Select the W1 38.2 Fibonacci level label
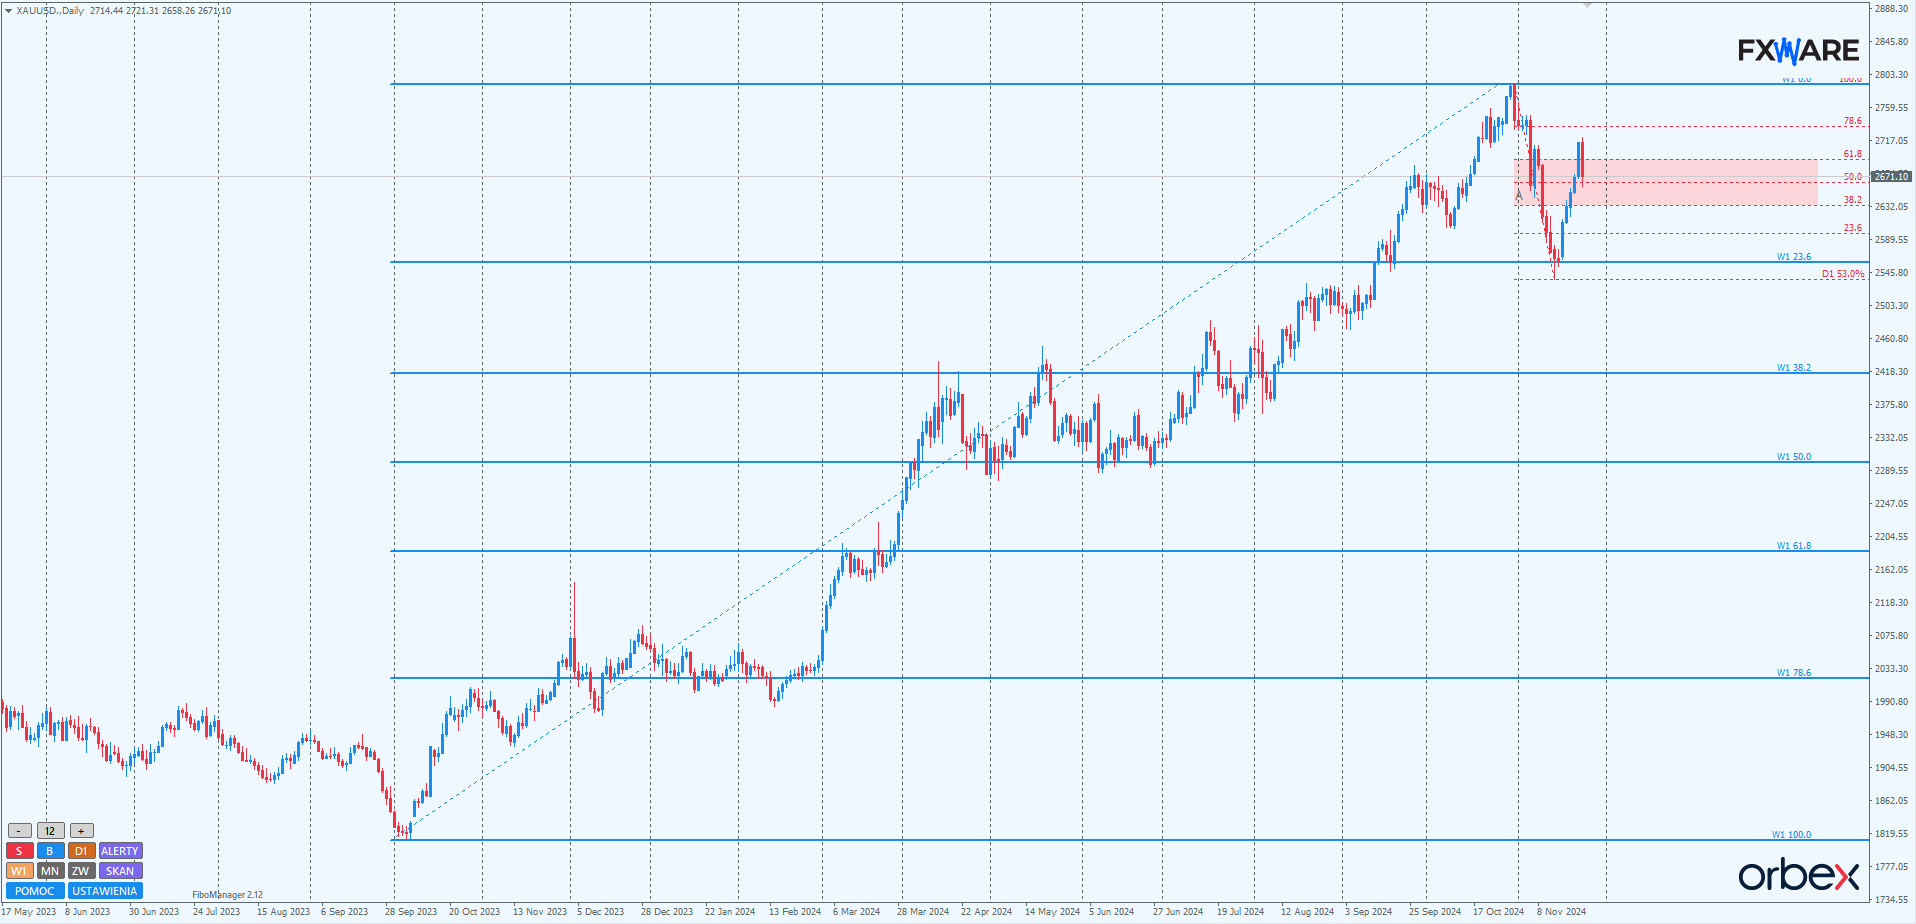 click(x=1793, y=368)
